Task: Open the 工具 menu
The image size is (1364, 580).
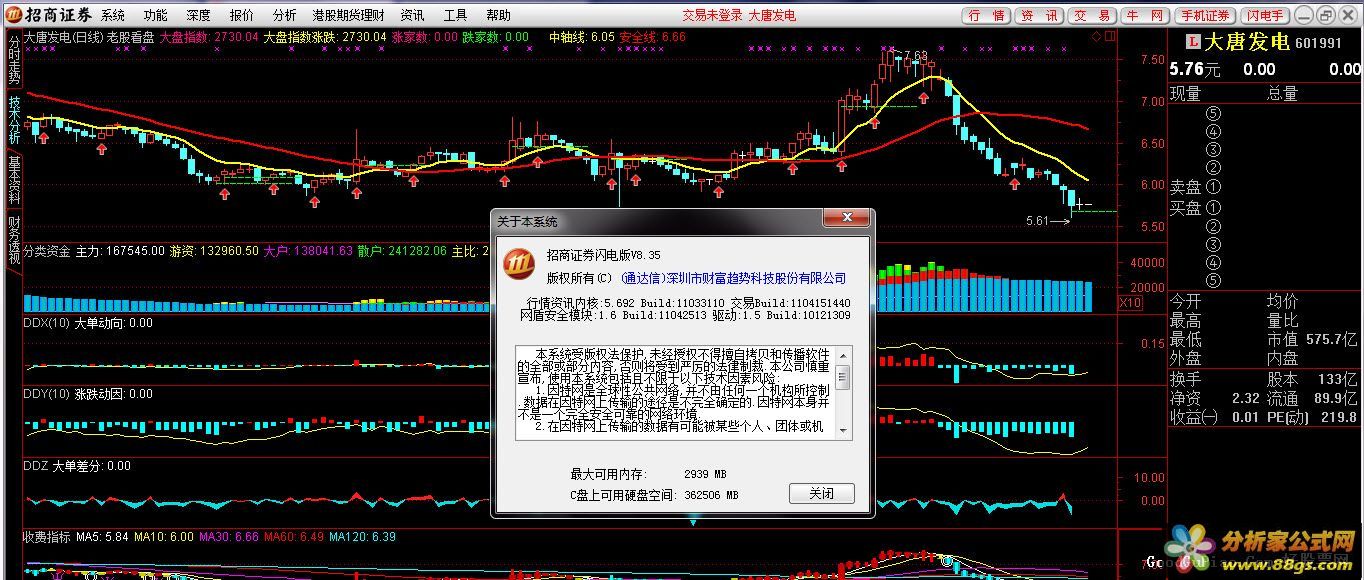Action: [x=455, y=15]
